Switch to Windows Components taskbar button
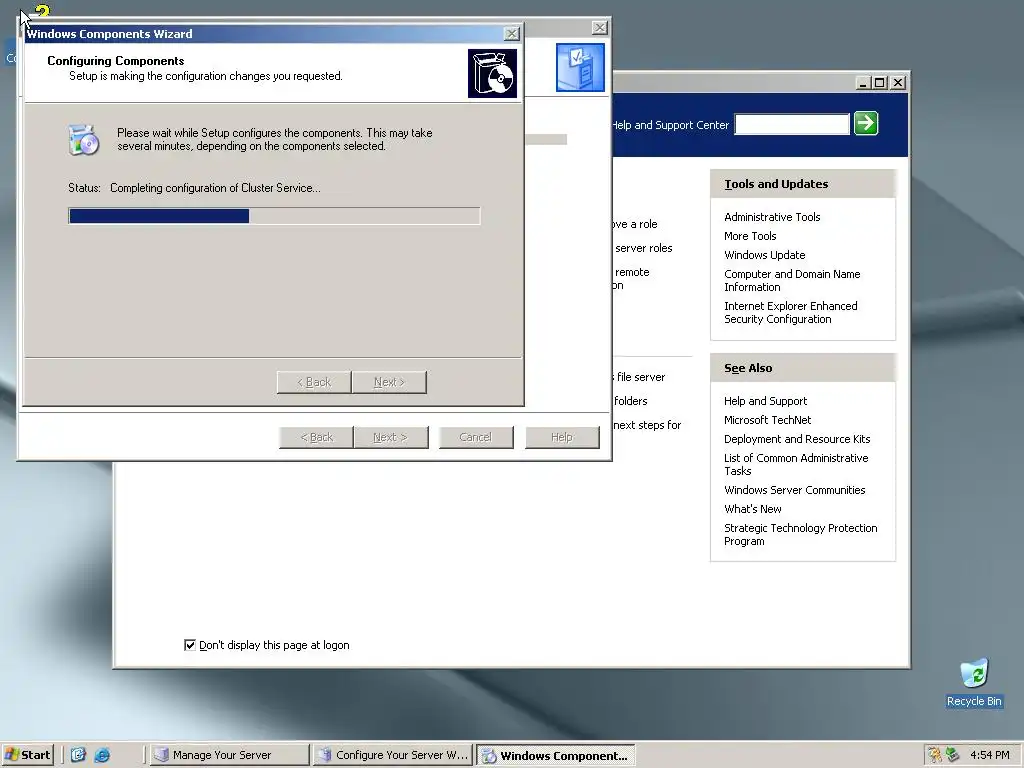Viewport: 1024px width, 768px height. (556, 755)
